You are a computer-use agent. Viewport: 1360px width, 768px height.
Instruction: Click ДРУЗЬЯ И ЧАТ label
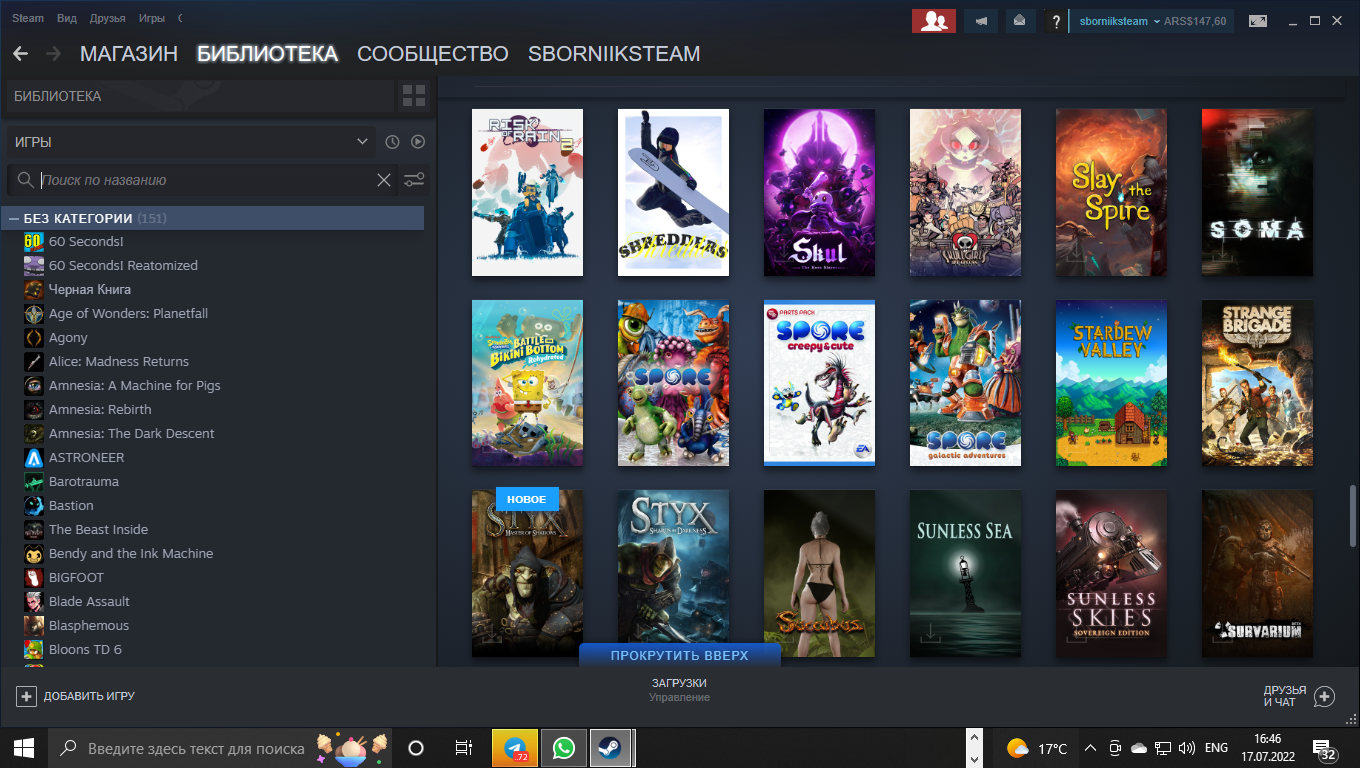(x=1285, y=696)
